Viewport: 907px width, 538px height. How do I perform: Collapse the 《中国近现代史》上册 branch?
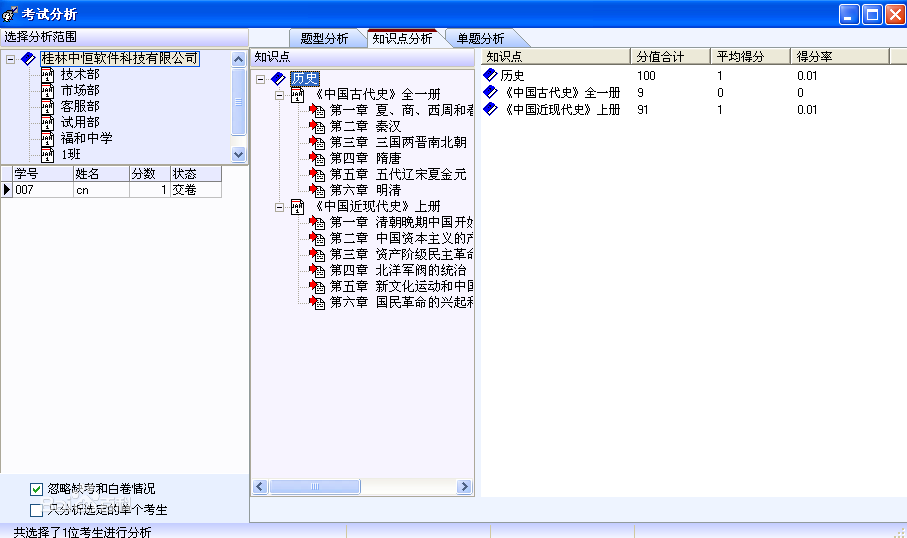[279, 207]
